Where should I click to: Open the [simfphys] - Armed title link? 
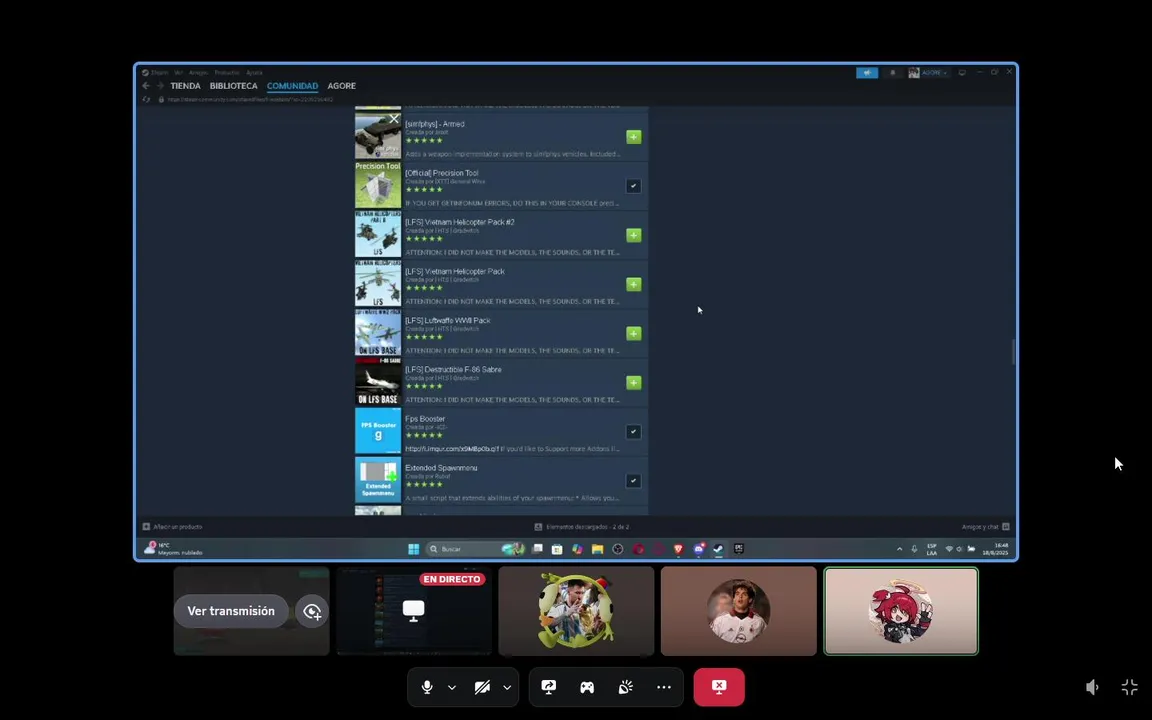[435, 124]
